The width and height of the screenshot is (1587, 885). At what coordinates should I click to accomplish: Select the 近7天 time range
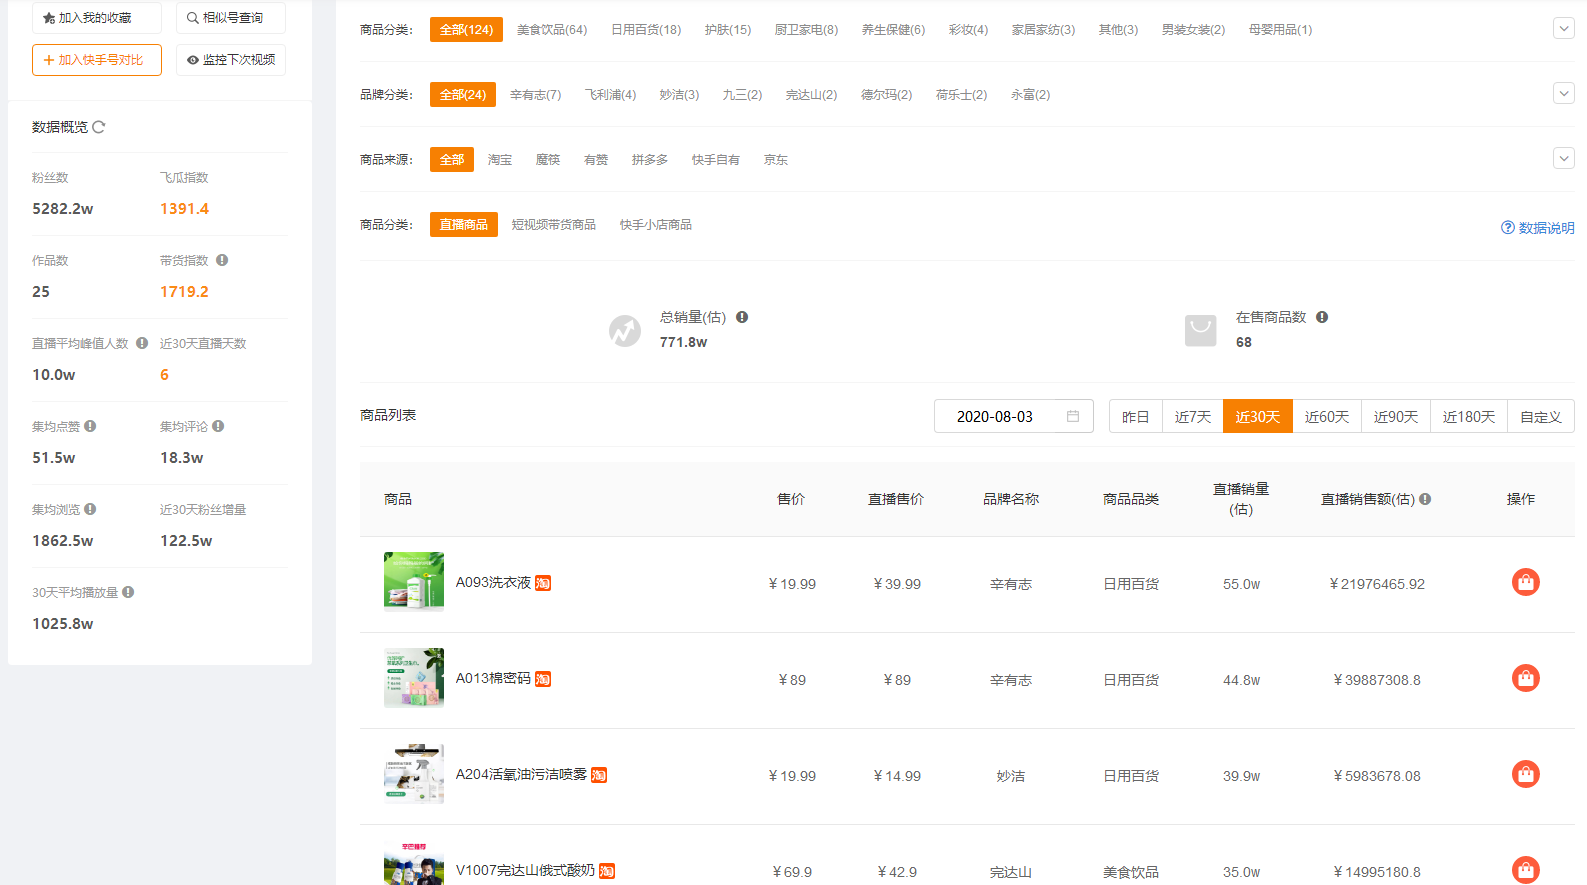pyautogui.click(x=1193, y=417)
